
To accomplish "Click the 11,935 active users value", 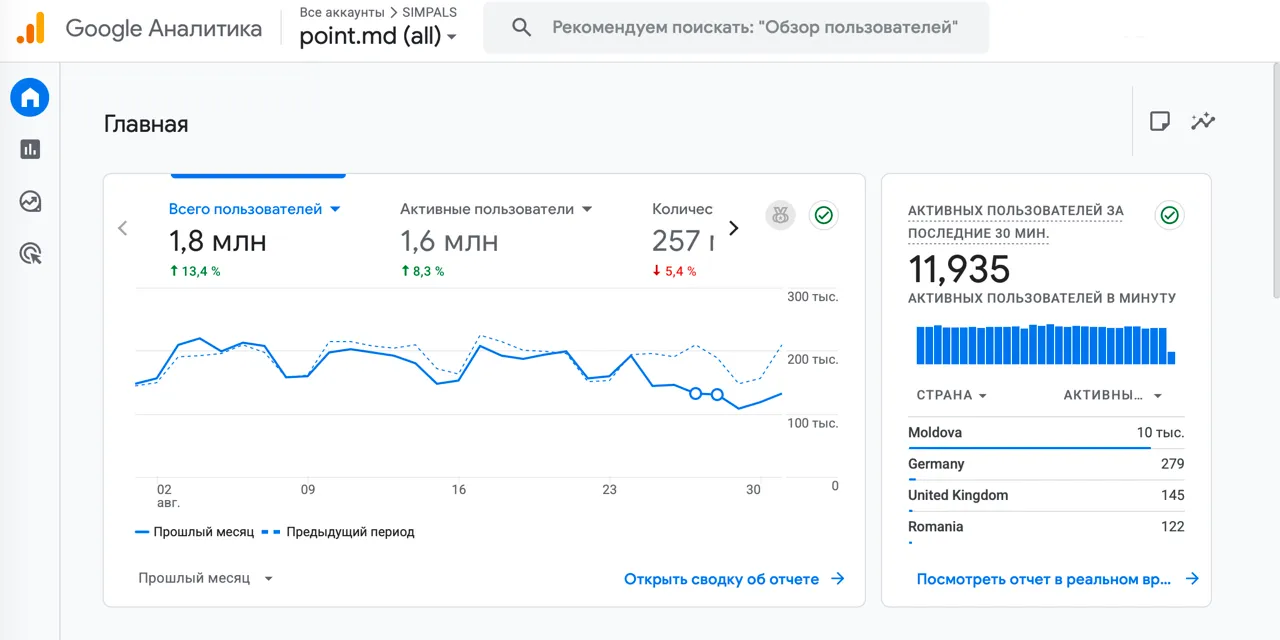I will pos(959,269).
